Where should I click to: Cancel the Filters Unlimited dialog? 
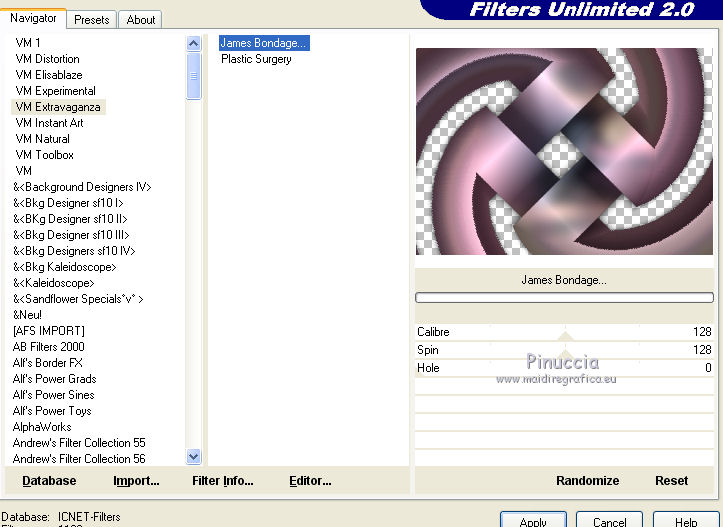pos(609,520)
